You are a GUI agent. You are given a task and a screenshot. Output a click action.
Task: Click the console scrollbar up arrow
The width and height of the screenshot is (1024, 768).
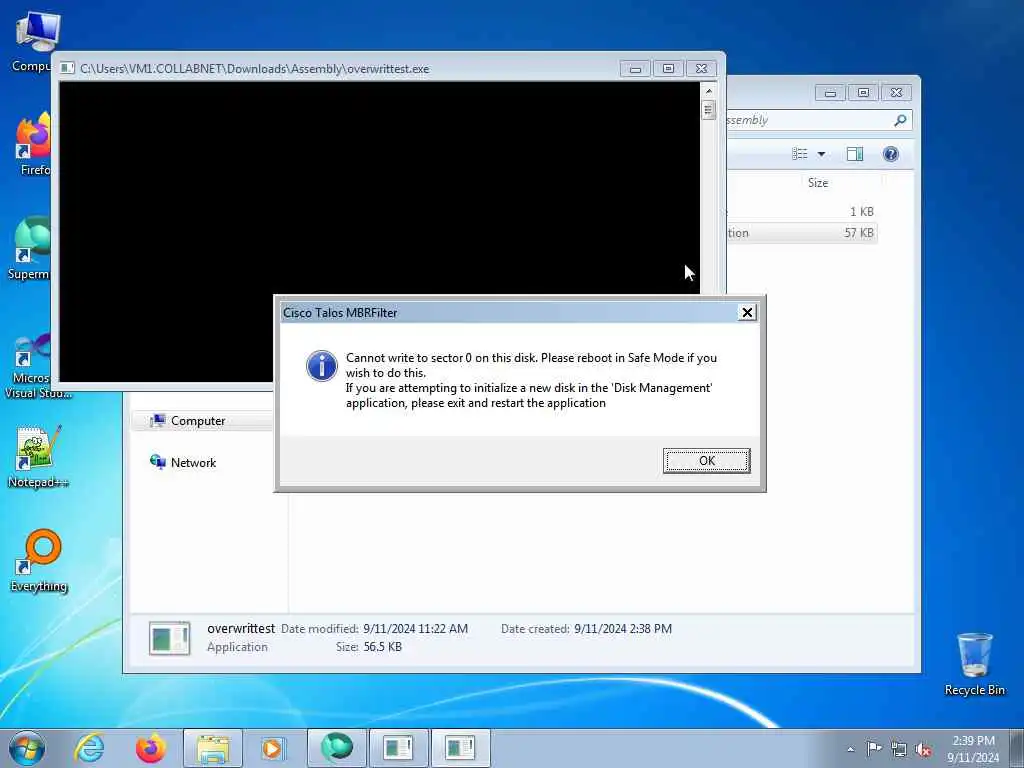[709, 91]
